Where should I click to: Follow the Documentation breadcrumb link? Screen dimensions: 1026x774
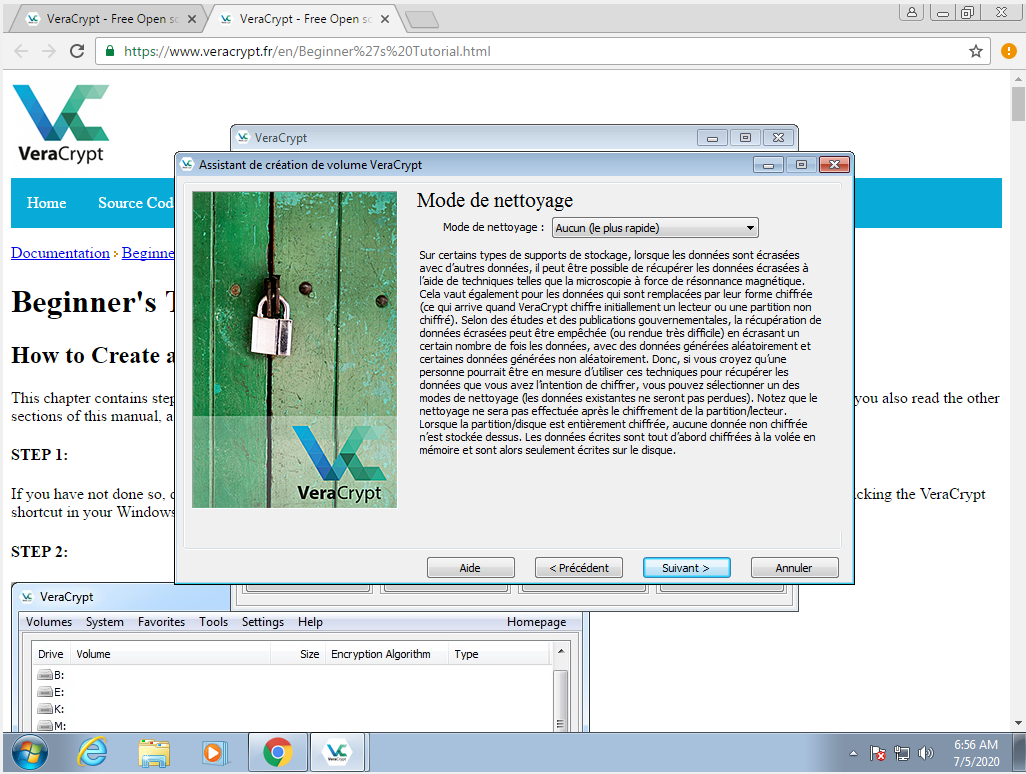(60, 253)
